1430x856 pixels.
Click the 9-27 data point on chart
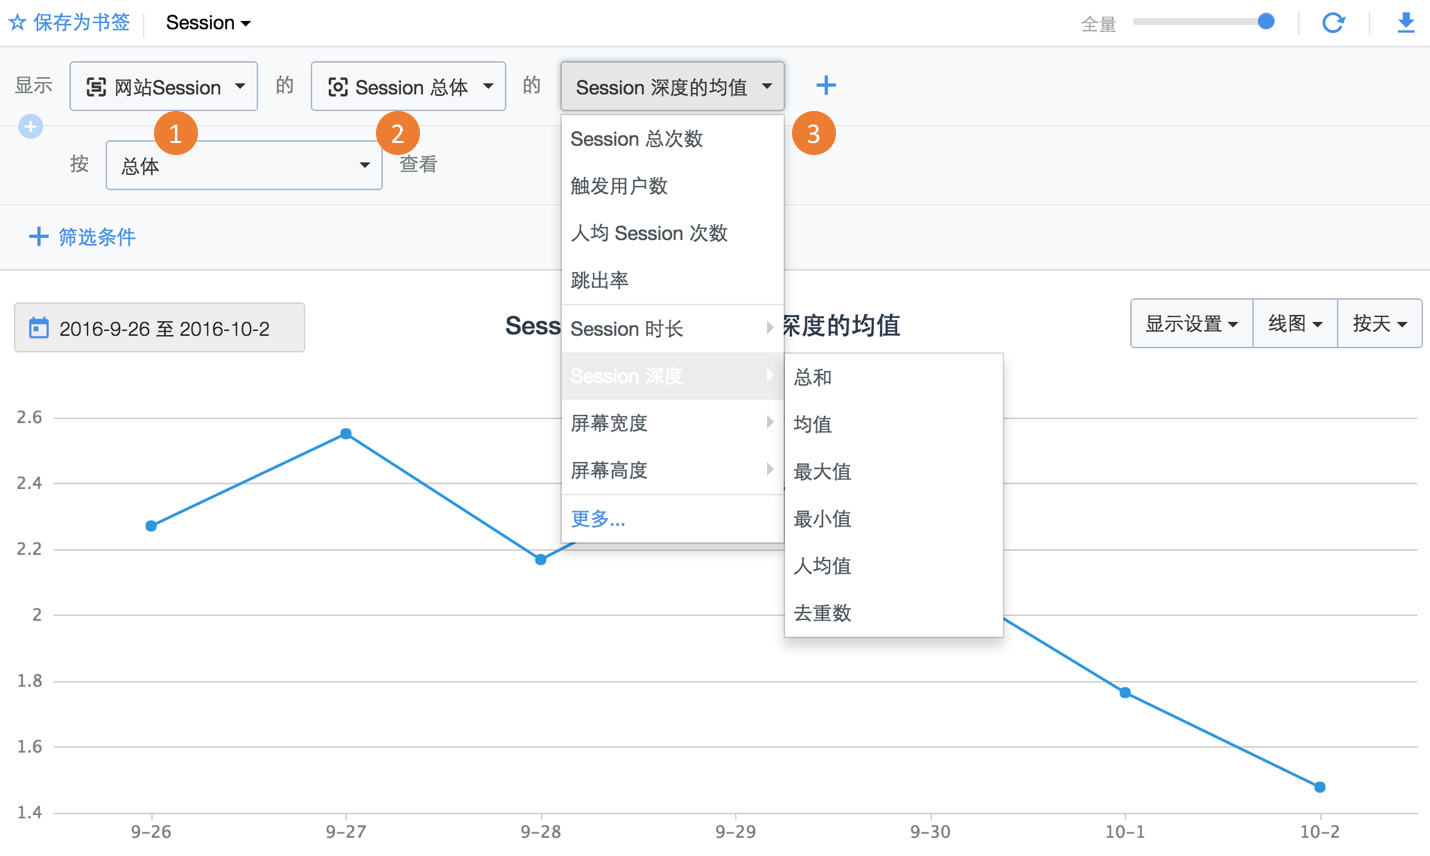click(x=346, y=434)
